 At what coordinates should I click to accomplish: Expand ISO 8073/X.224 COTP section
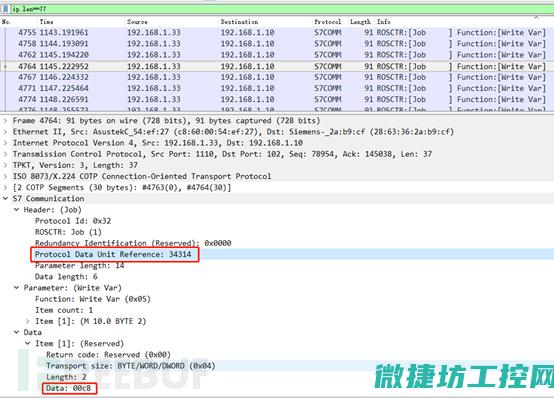pyautogui.click(x=5, y=176)
